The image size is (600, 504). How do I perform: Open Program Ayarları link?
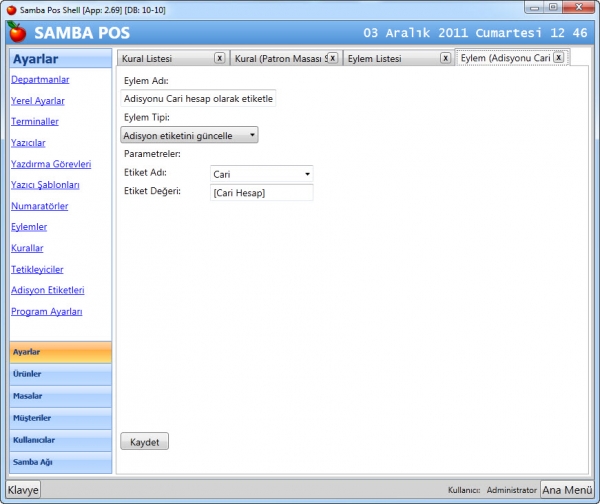click(47, 312)
